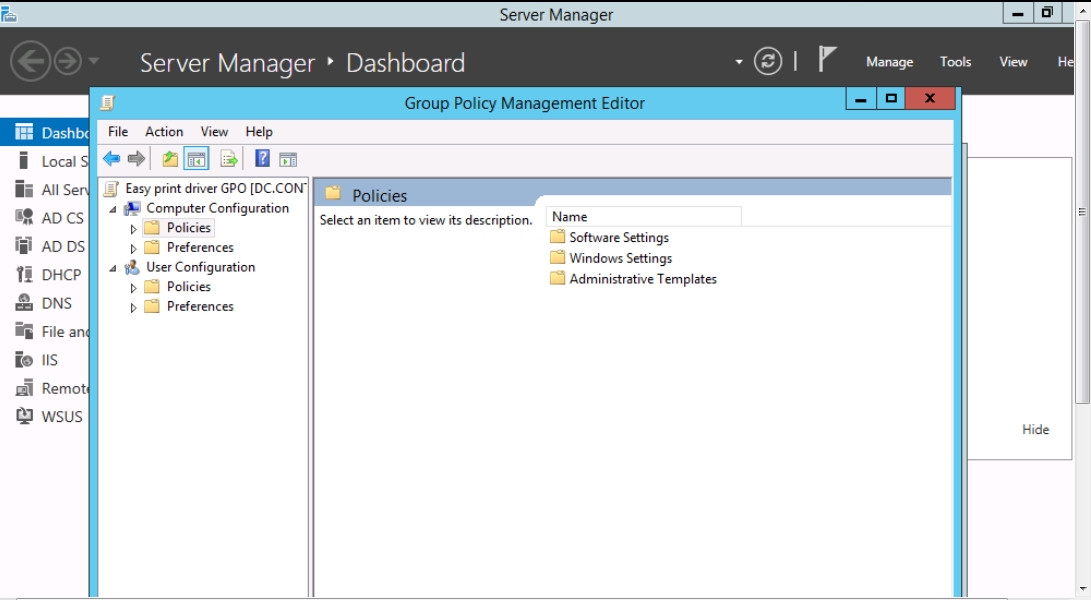Open the notifications flag in Server Manager
The image size is (1091, 600).
point(826,60)
